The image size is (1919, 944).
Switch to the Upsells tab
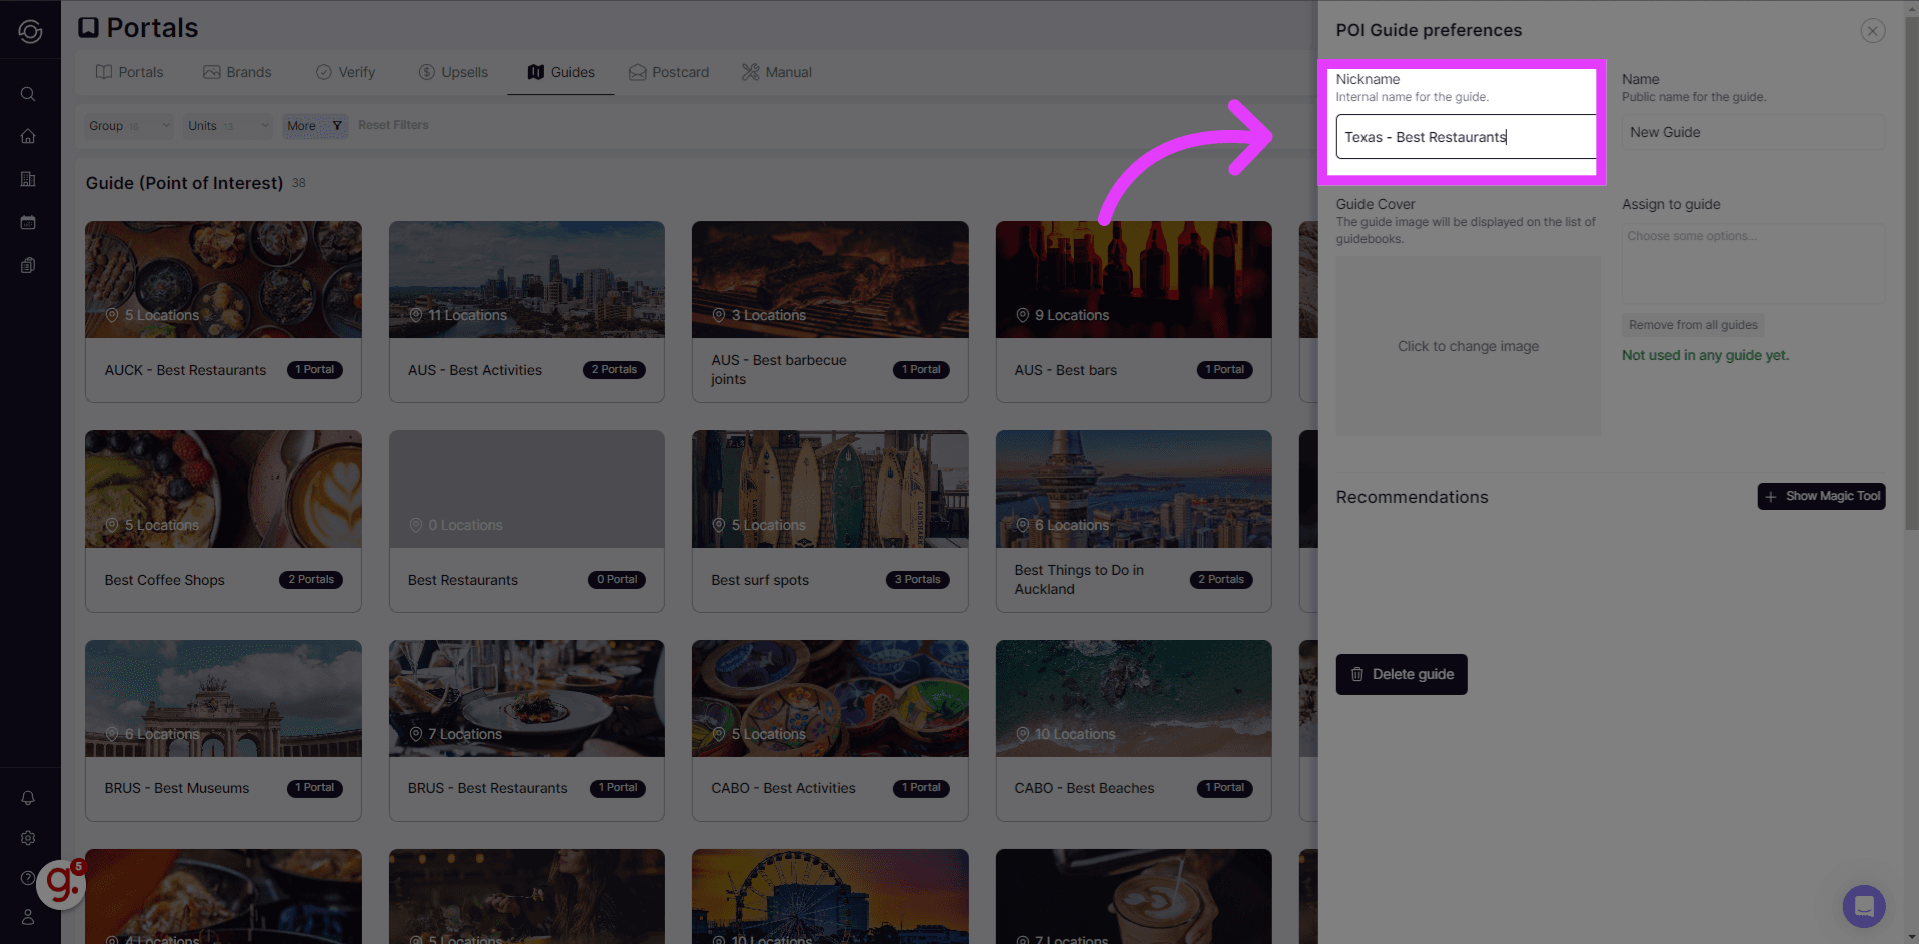click(453, 72)
